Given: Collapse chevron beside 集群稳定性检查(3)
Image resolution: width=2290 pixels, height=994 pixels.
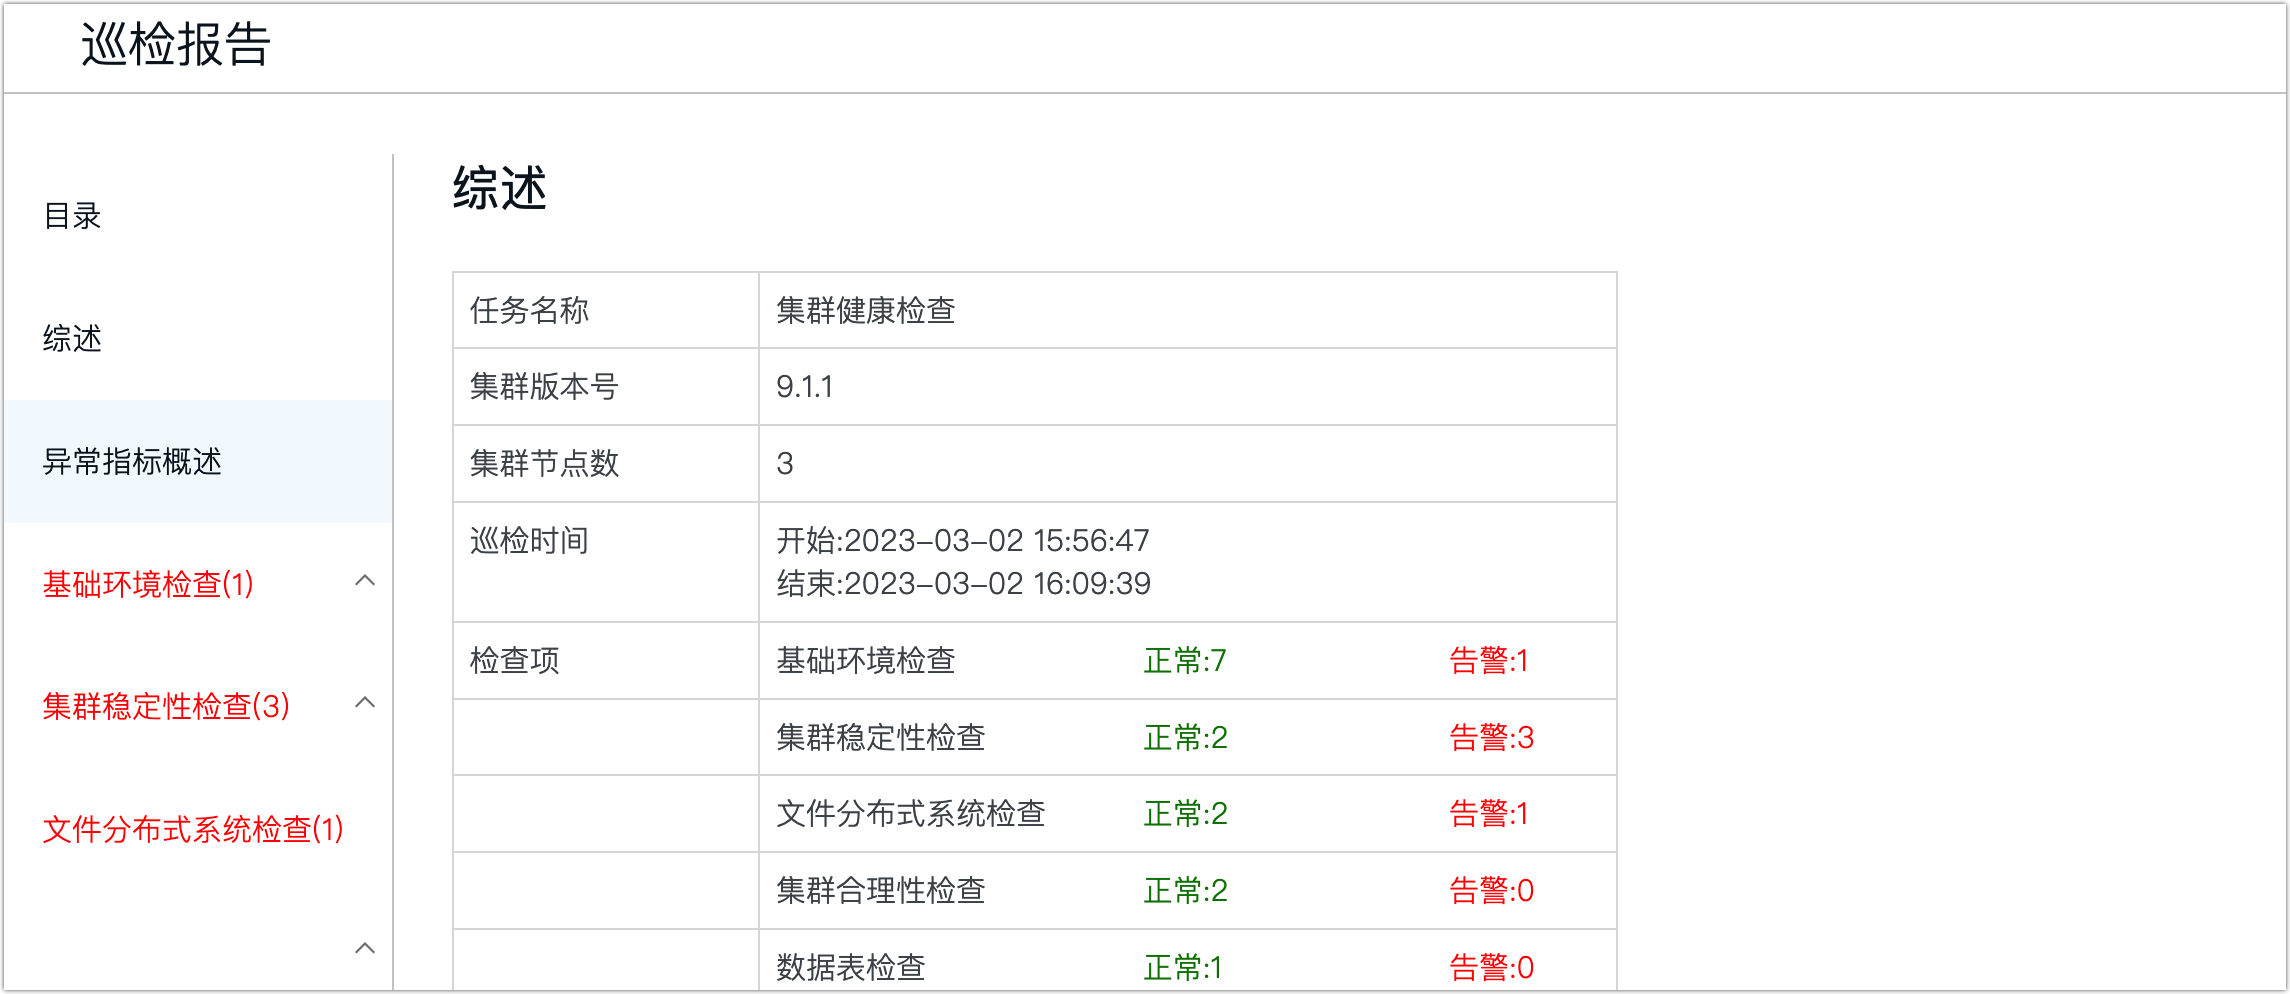Looking at the screenshot, I should coord(365,703).
